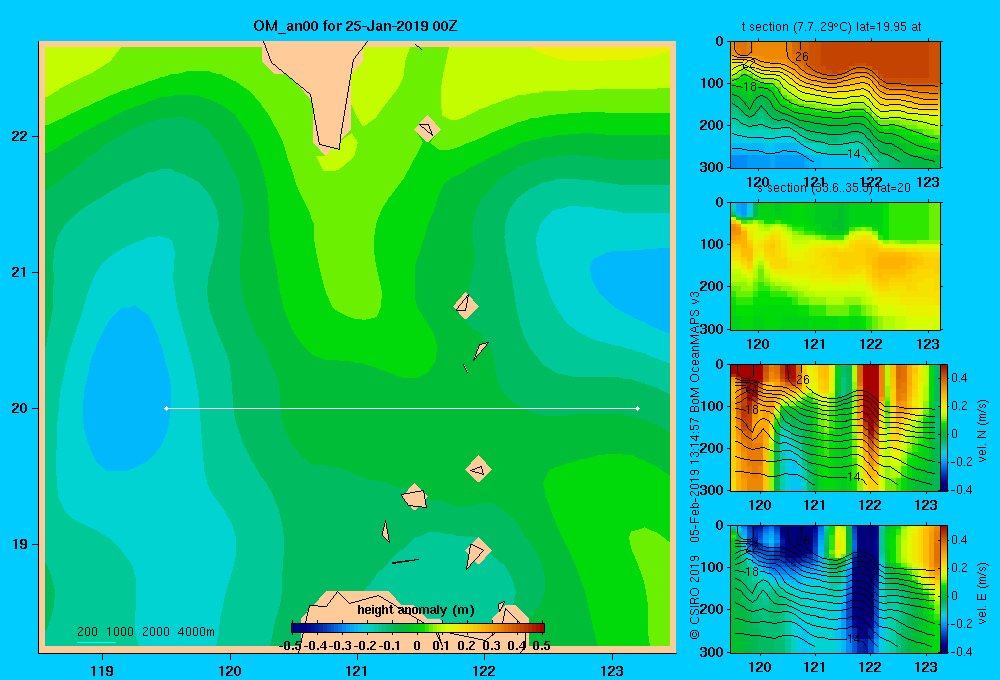This screenshot has height=680, width=1000.
Task: Click depth label 300 on the s section
Action: 713,329
